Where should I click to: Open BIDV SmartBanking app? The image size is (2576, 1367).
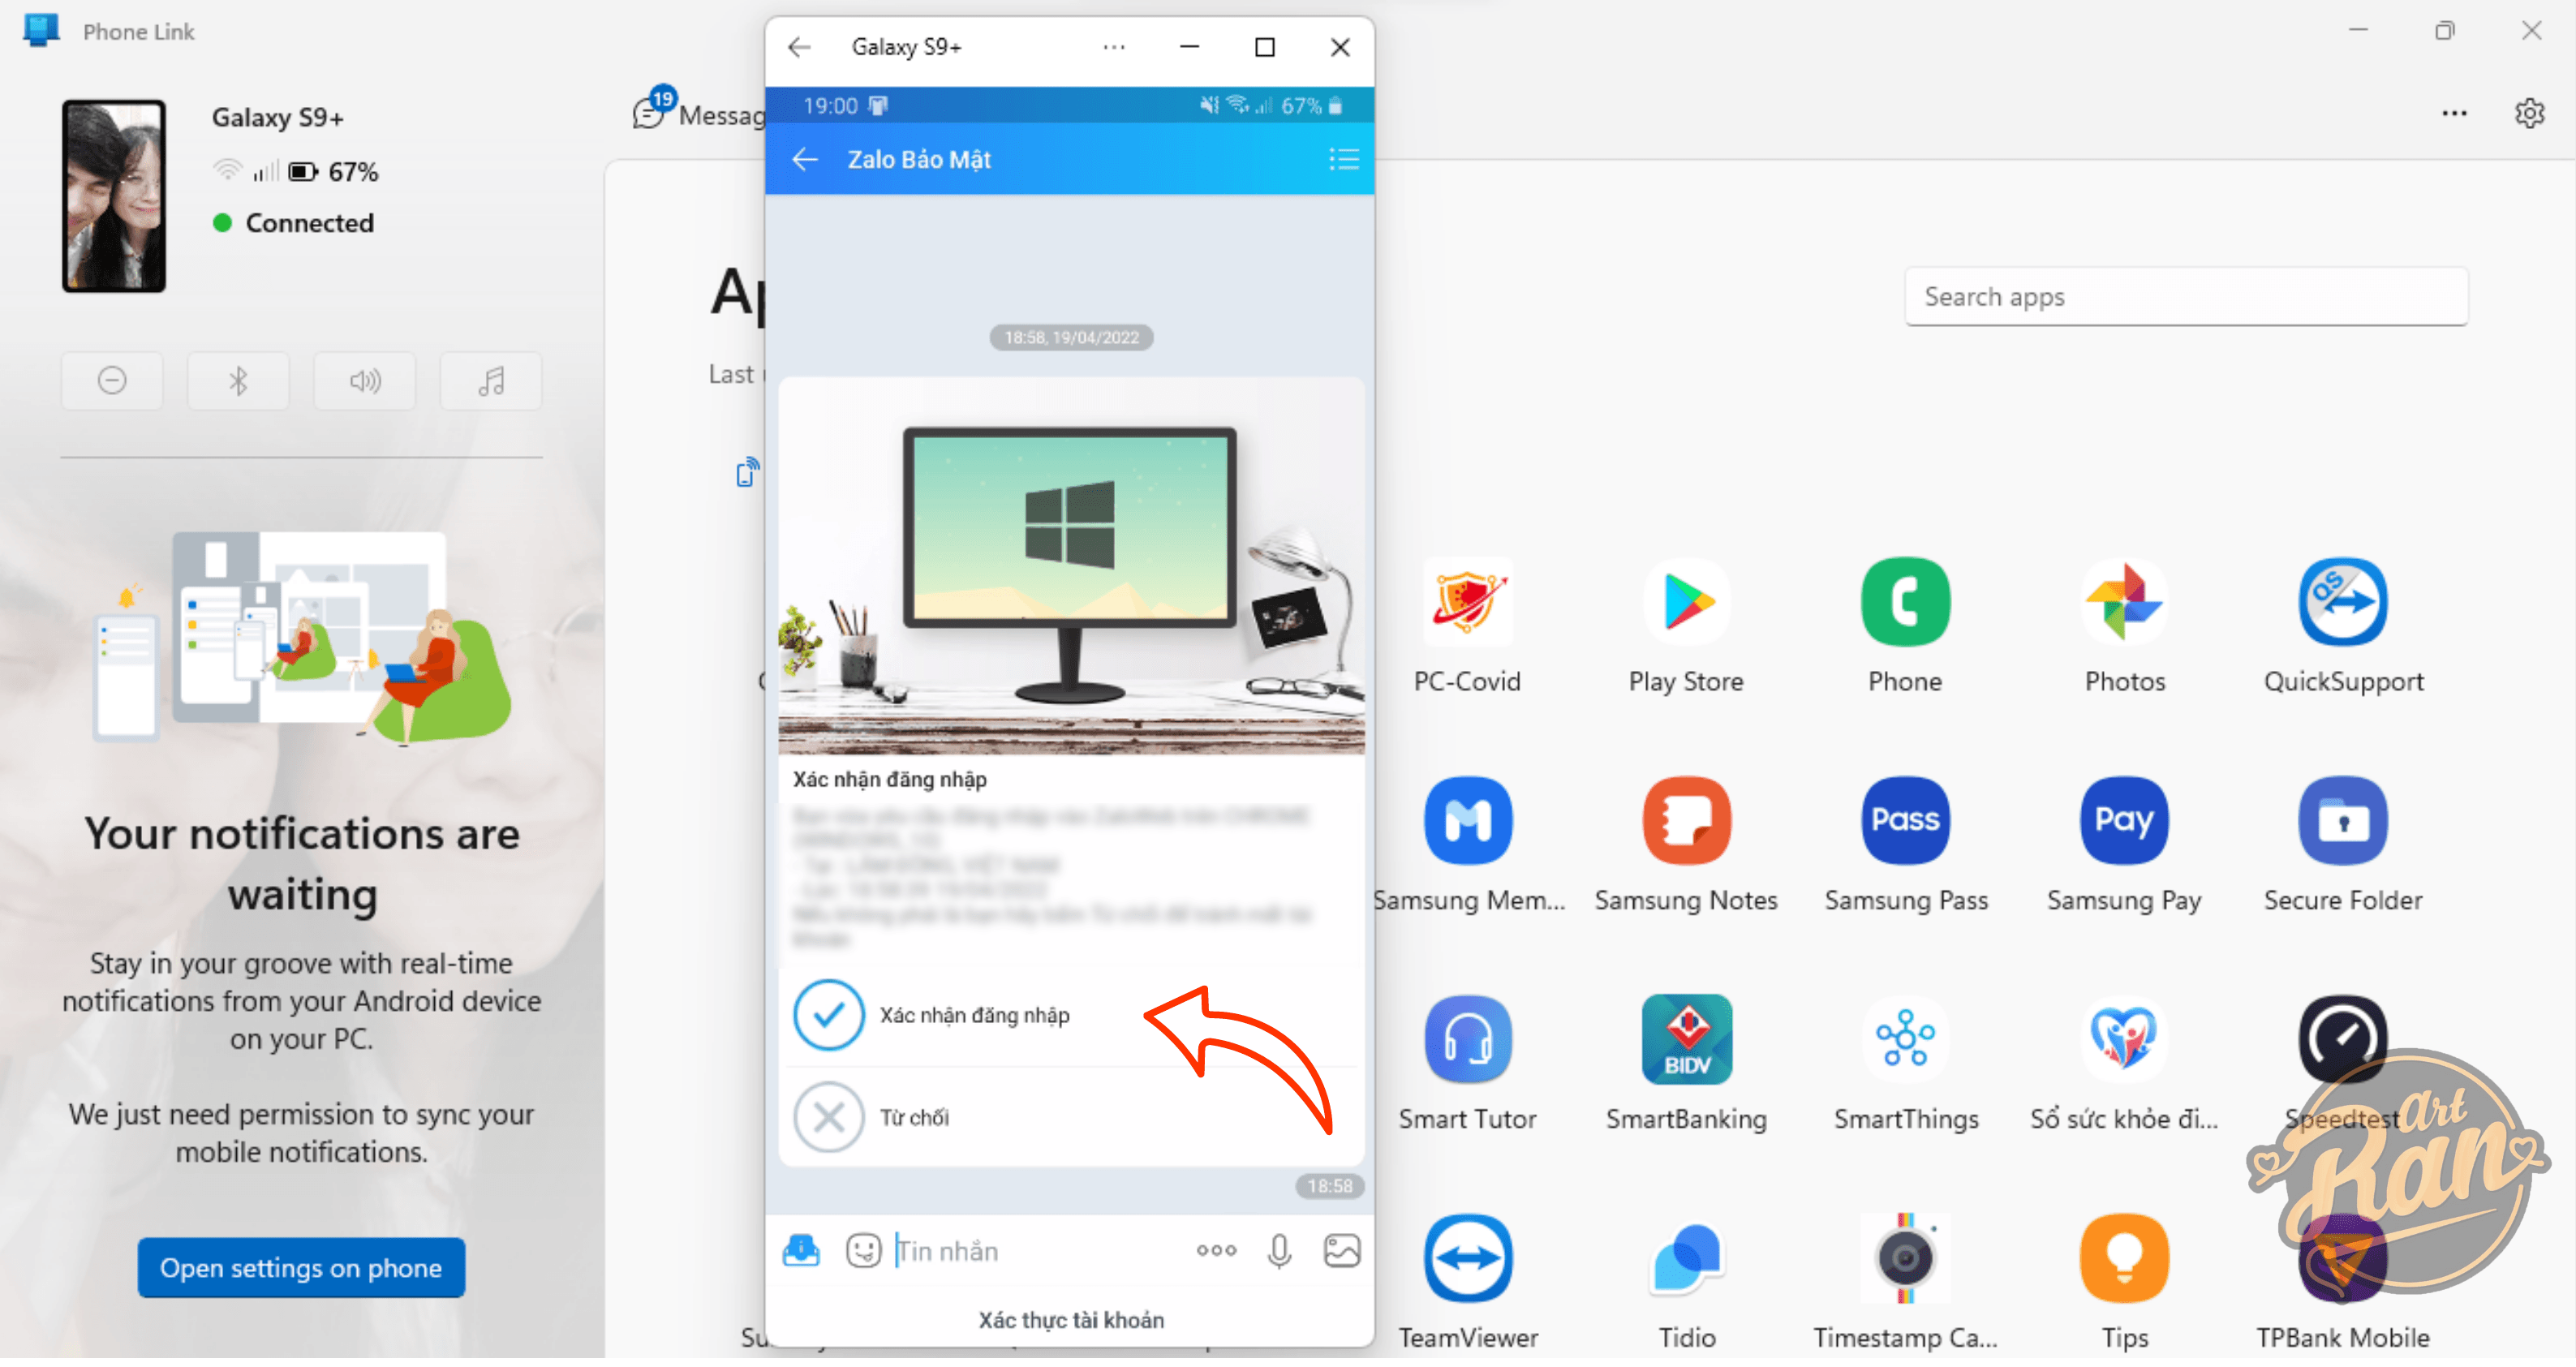[1686, 1042]
